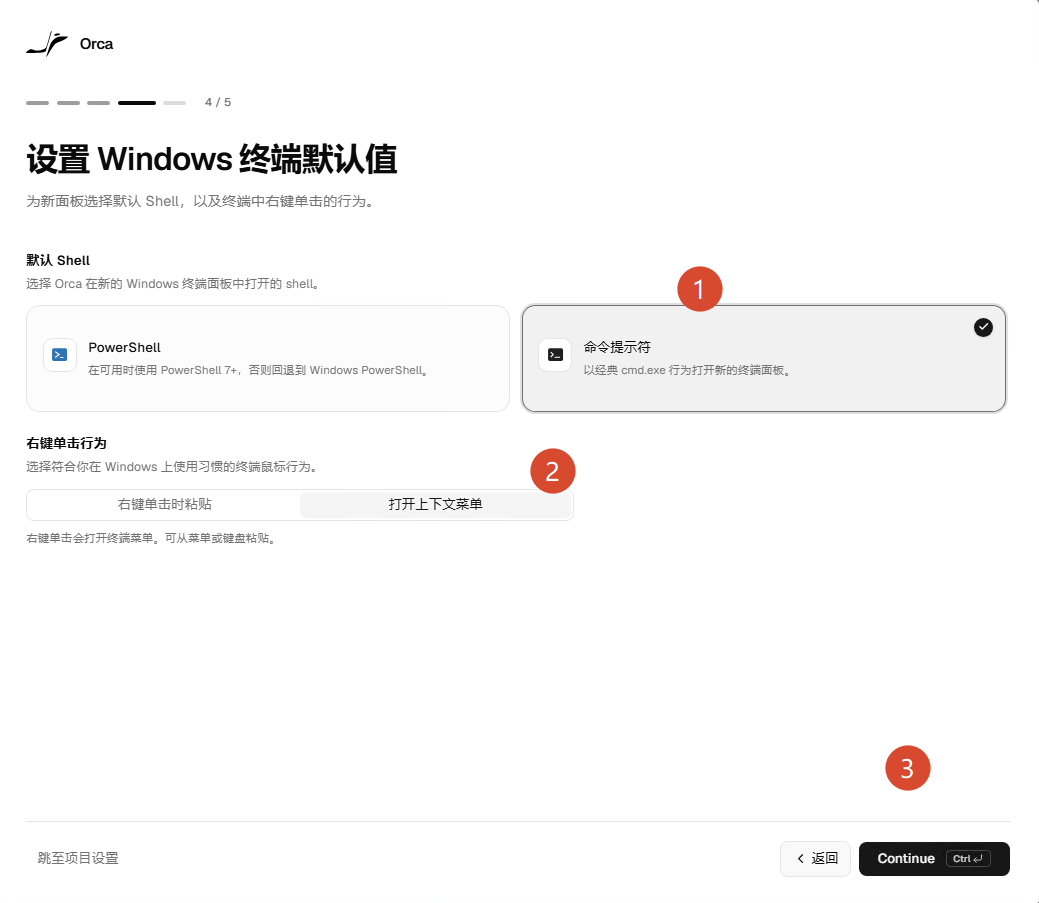Click the 默认 Shell section label
Image resolution: width=1039 pixels, height=903 pixels.
pyautogui.click(x=58, y=260)
